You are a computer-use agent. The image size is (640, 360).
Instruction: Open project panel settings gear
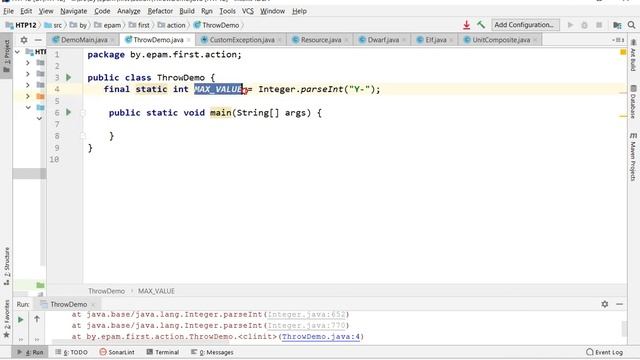(24, 40)
